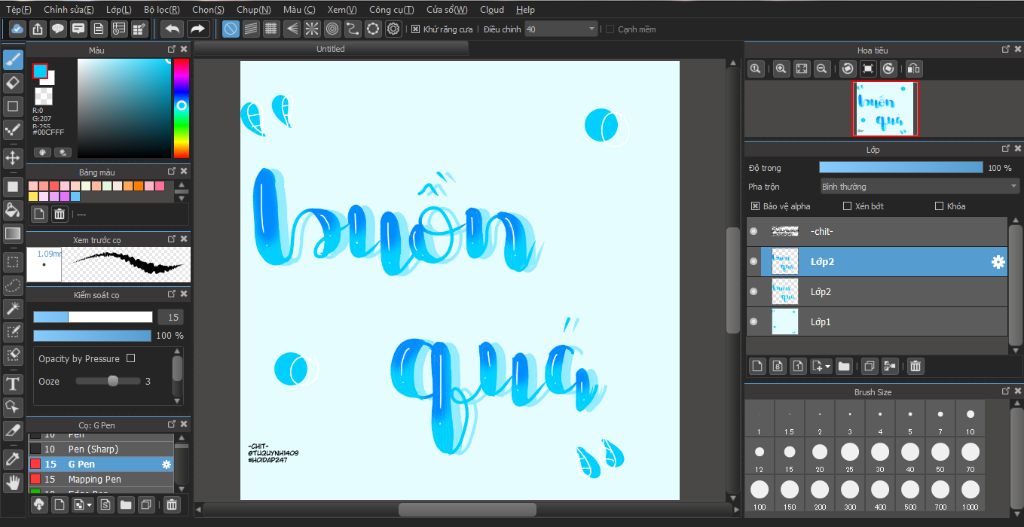Toggle the Bảo vệ alpha checkbox
Image resolution: width=1024 pixels, height=527 pixels.
(755, 206)
